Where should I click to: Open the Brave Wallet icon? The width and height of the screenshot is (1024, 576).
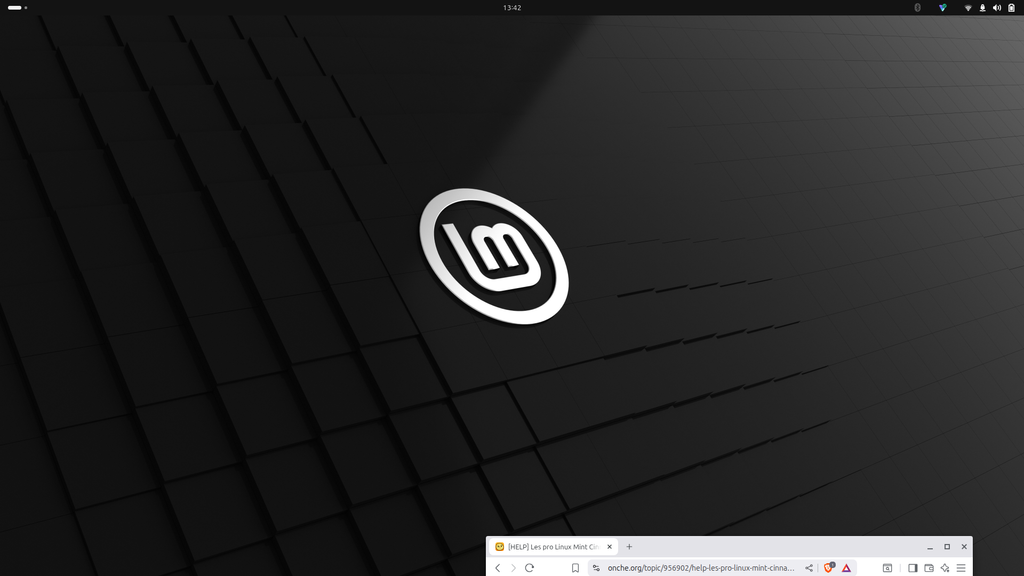[x=929, y=568]
